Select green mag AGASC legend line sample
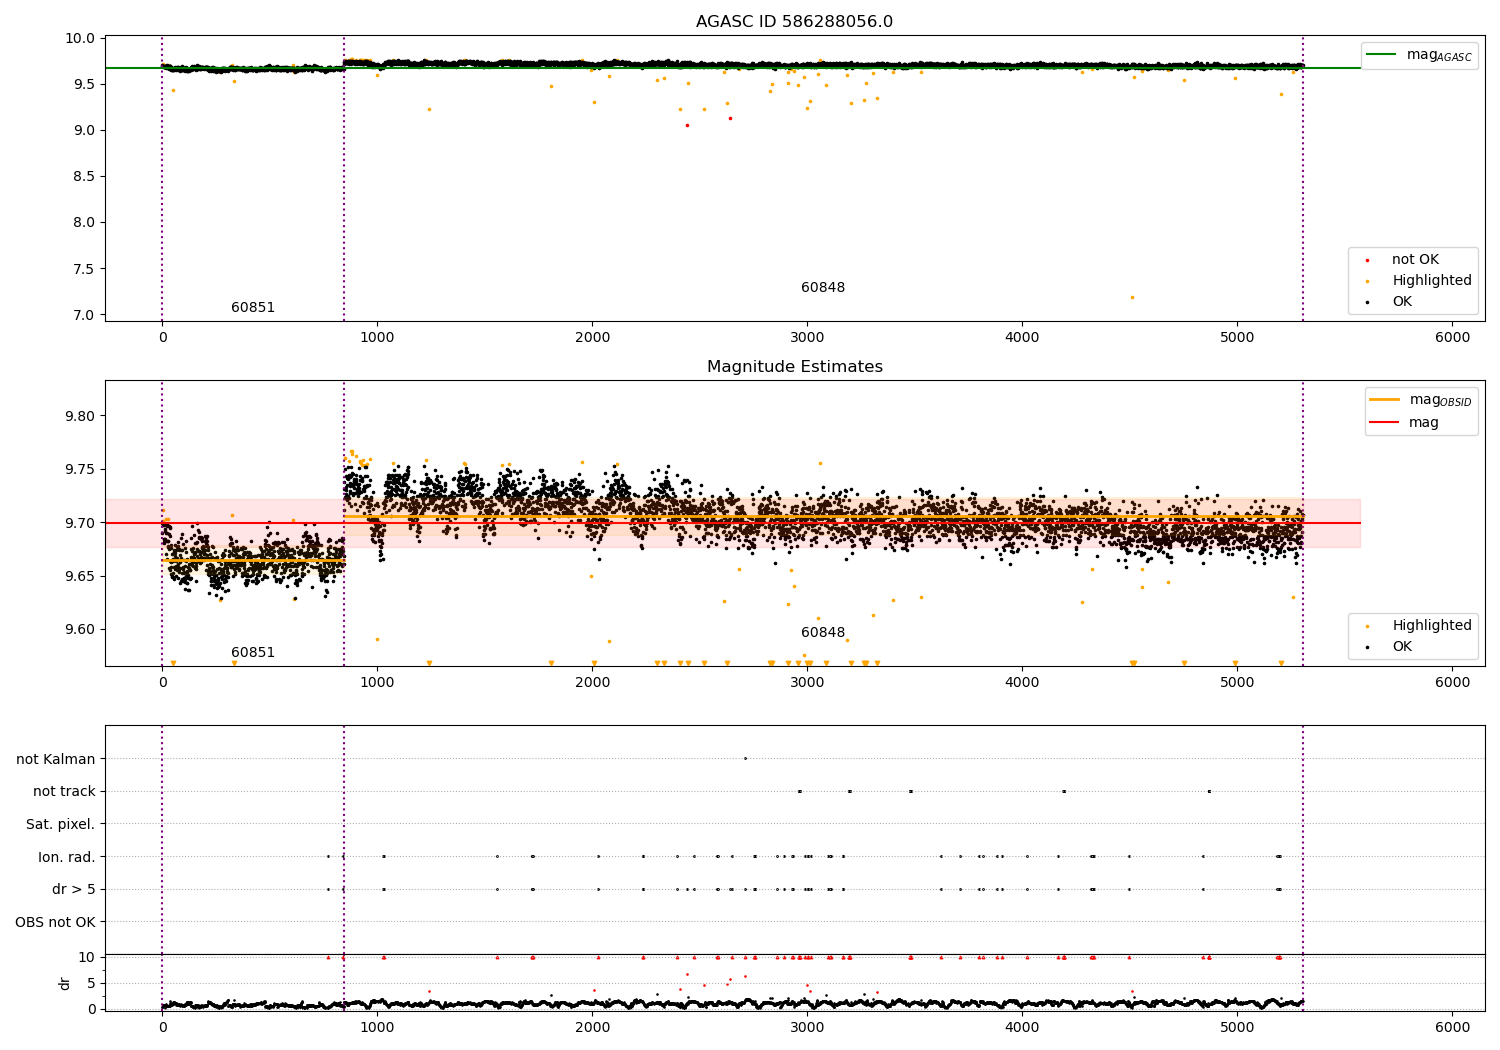Viewport: 1500px width, 1050px height. click(1382, 55)
